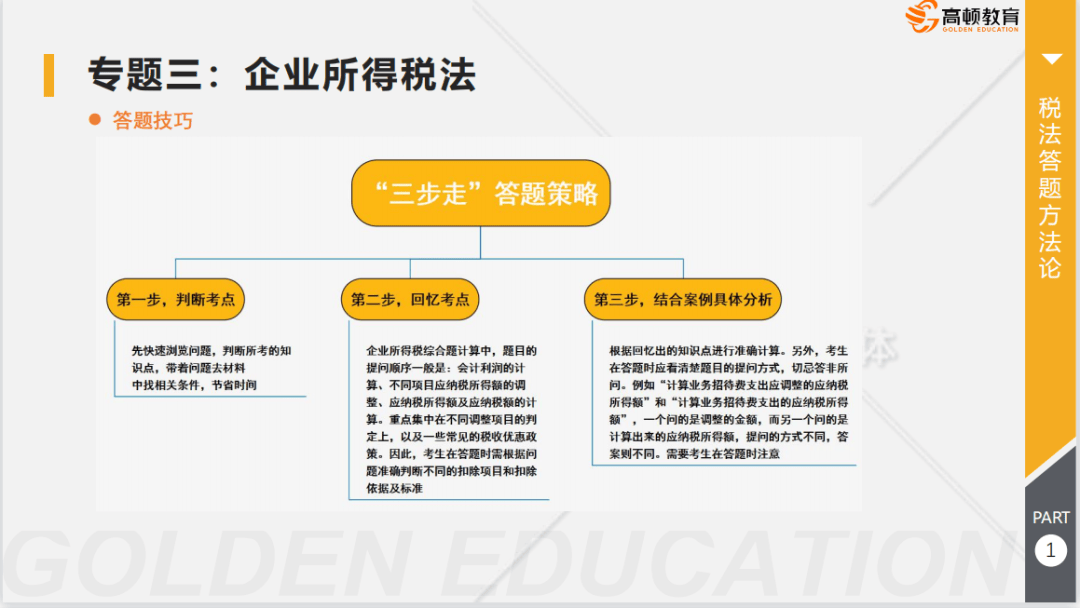The width and height of the screenshot is (1080, 608).
Task: Click the paragraph starting 先快速浏览问题
Action: [x=211, y=368]
